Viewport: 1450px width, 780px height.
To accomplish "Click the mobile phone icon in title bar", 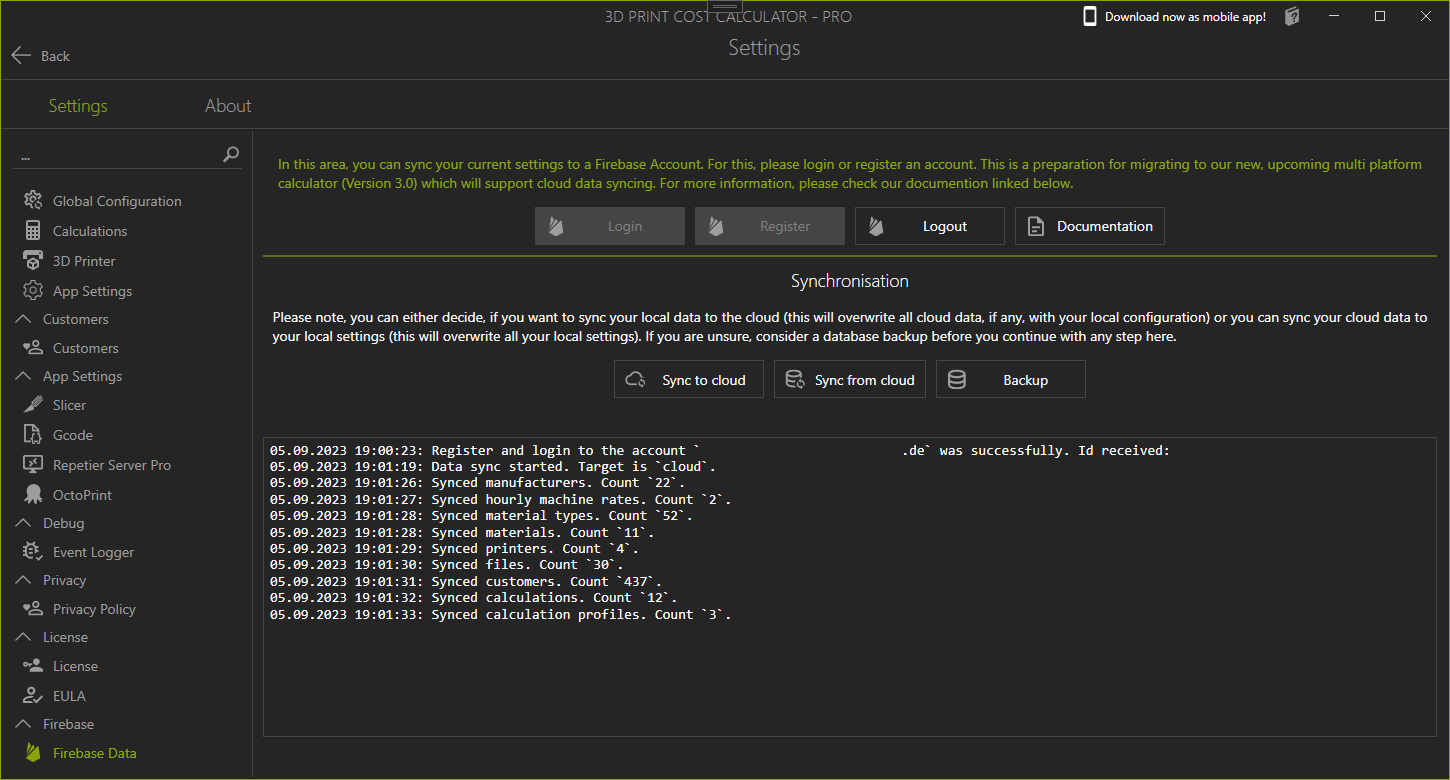I will point(1090,16).
